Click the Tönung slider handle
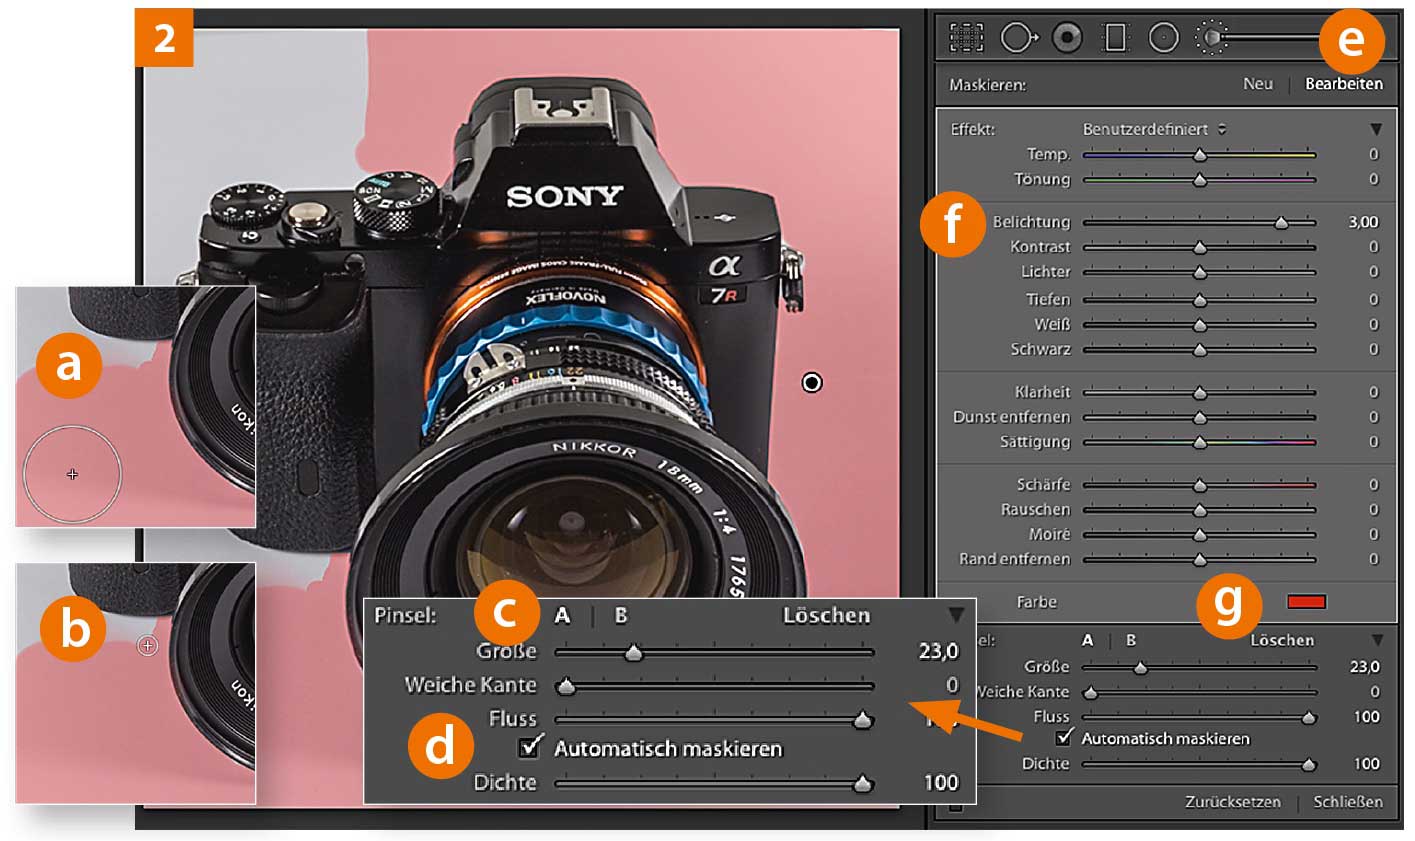1415x841 pixels. [x=1200, y=180]
